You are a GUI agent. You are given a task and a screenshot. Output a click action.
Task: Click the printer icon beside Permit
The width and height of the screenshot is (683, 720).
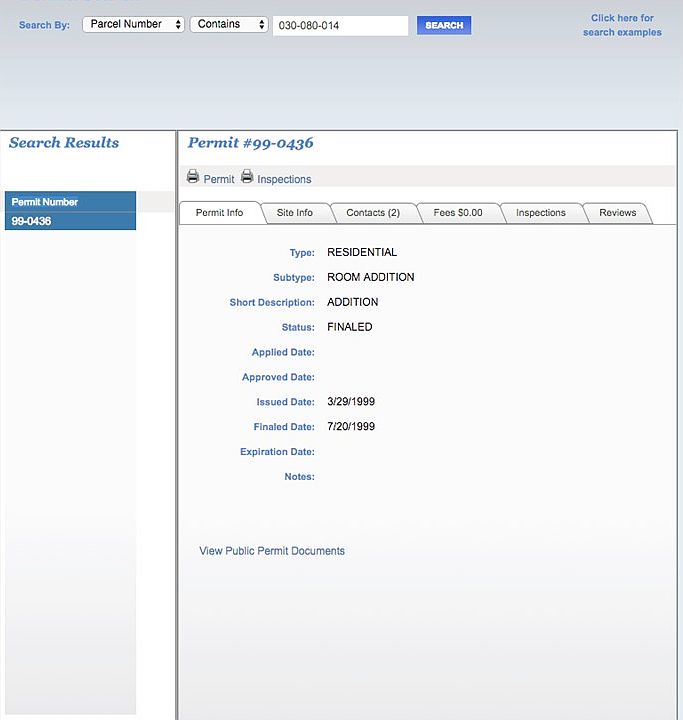pyautogui.click(x=193, y=177)
